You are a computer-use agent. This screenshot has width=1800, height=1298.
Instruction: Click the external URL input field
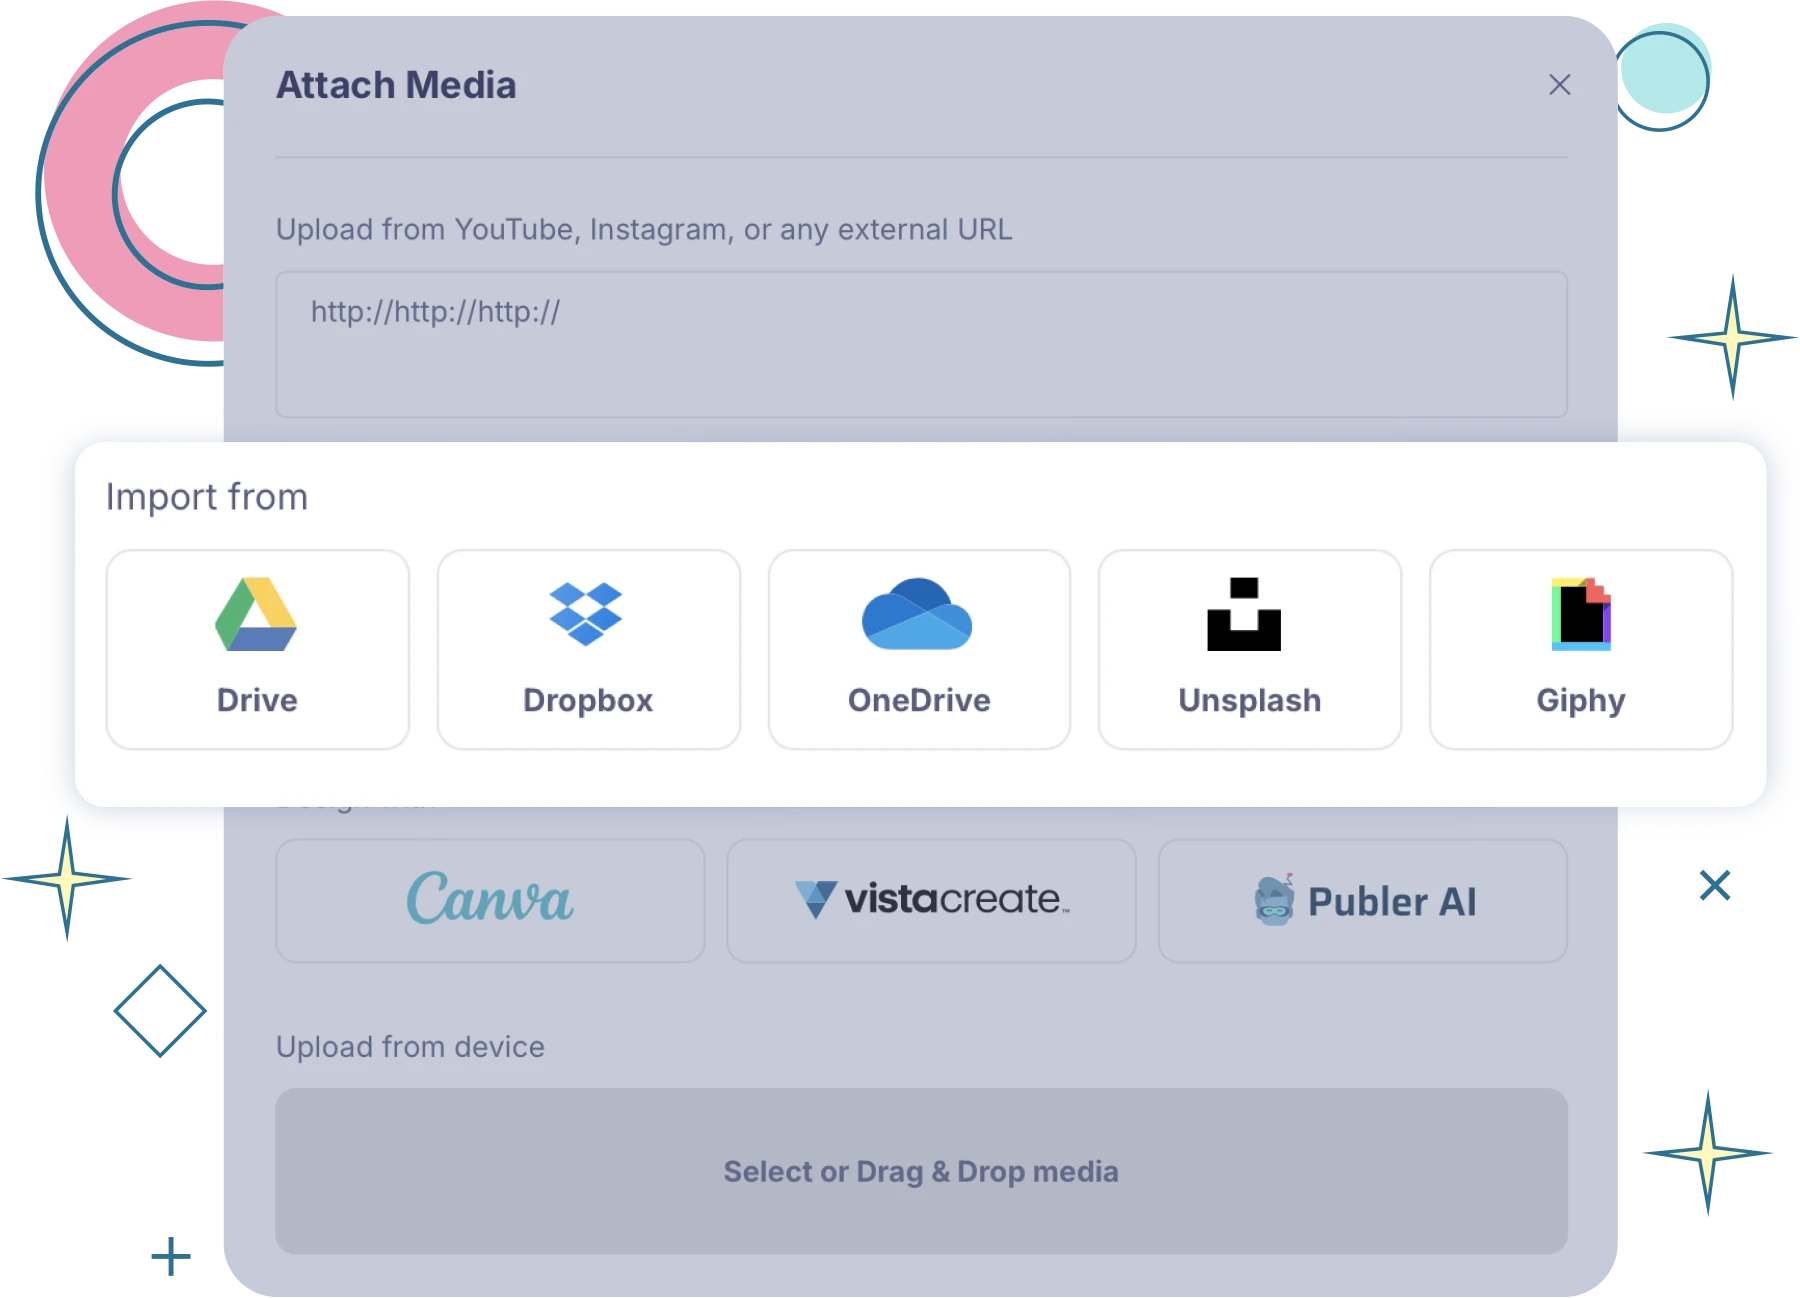(920, 344)
